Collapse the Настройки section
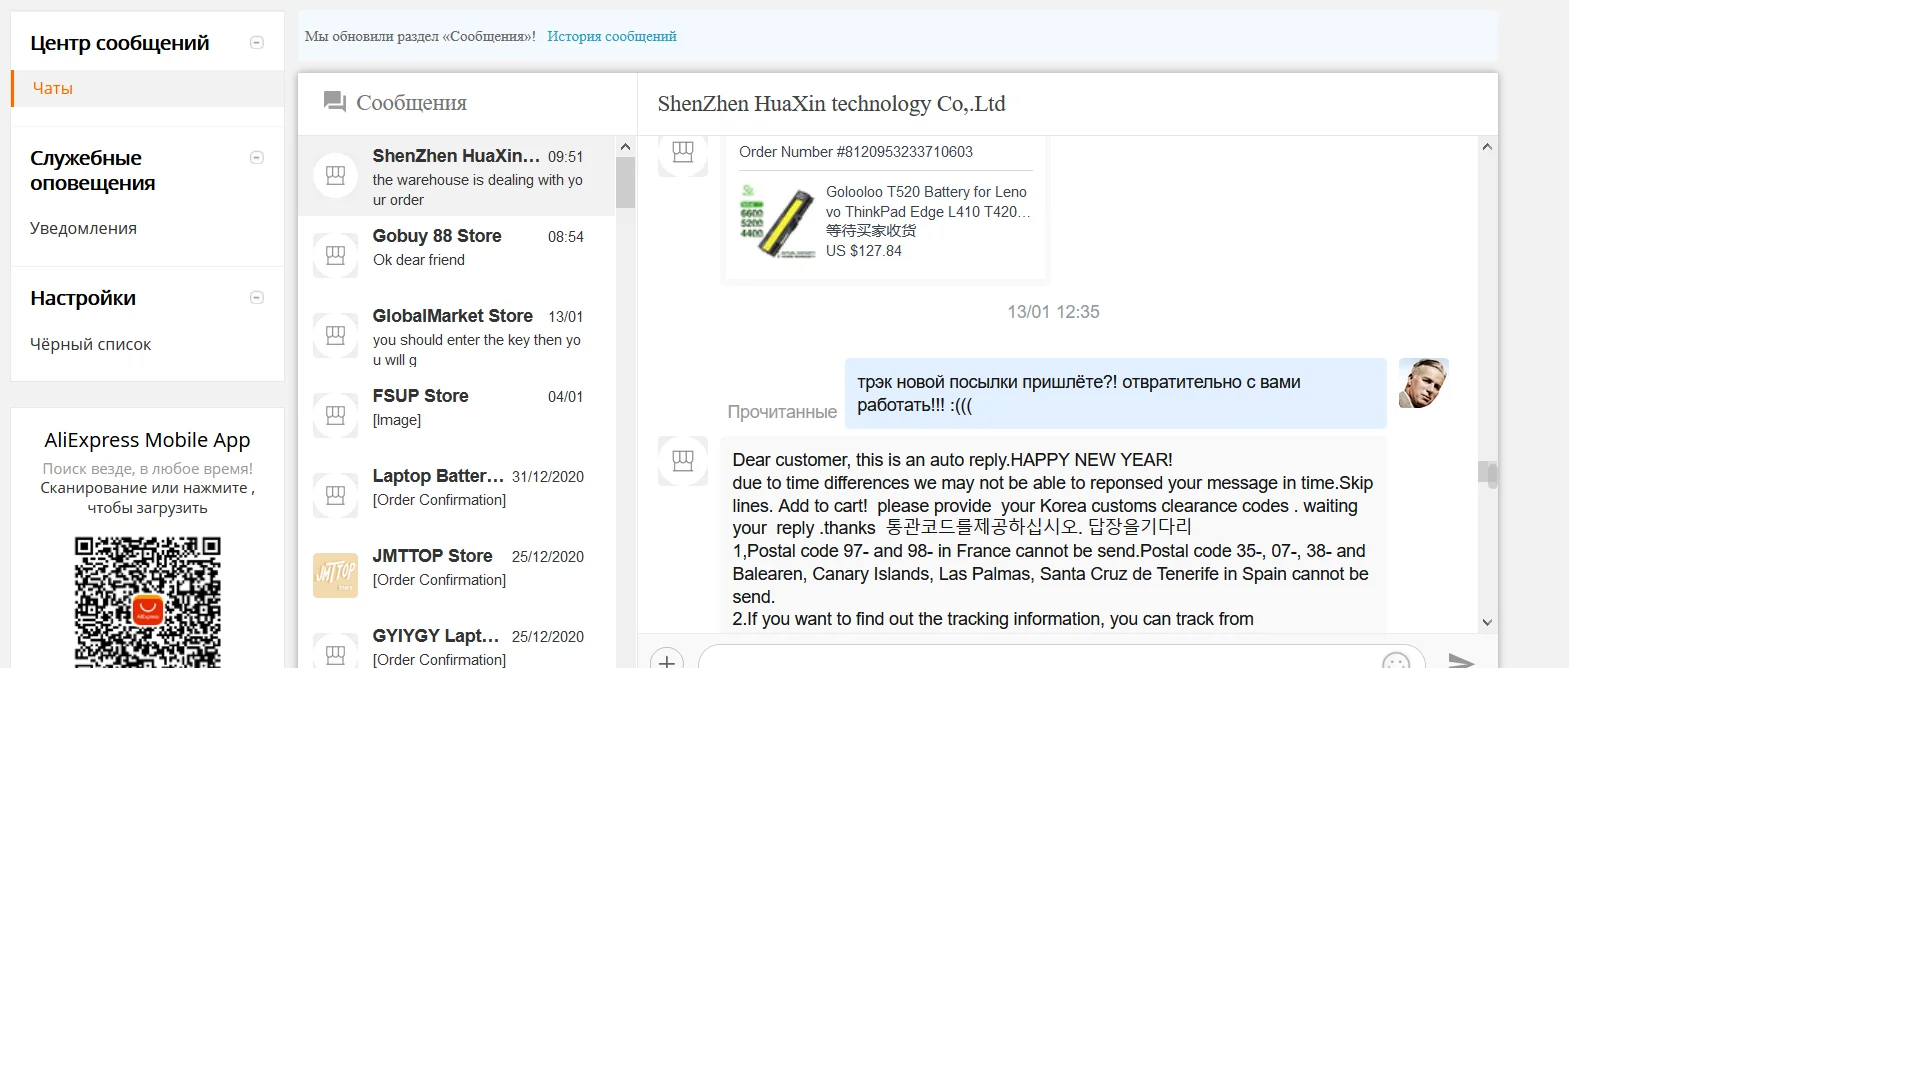 click(x=256, y=298)
